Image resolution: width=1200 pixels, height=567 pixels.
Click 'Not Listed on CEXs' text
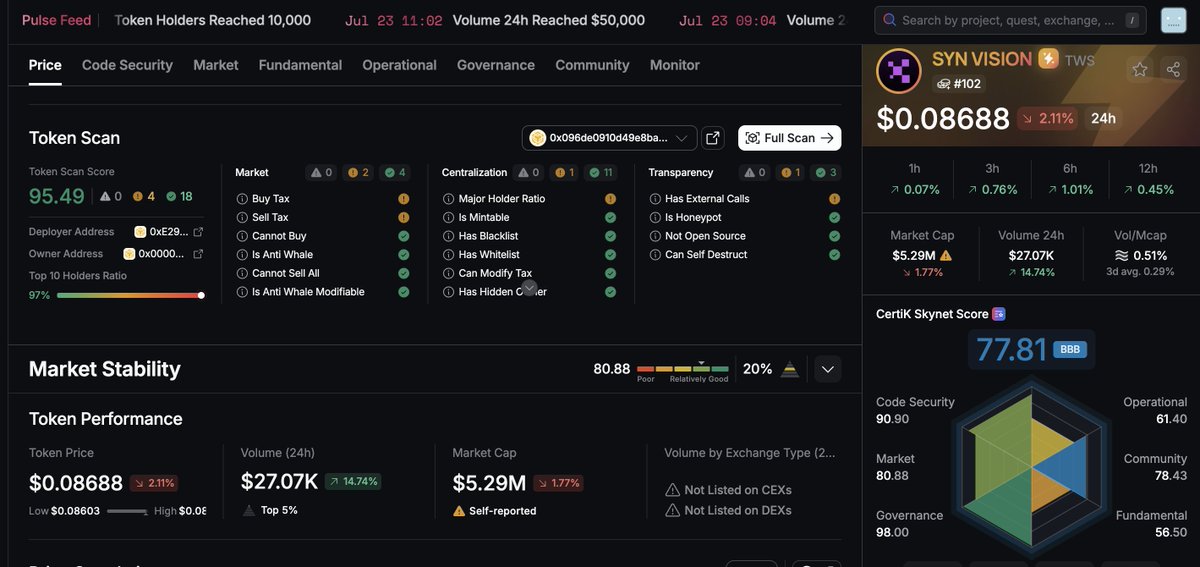click(738, 490)
